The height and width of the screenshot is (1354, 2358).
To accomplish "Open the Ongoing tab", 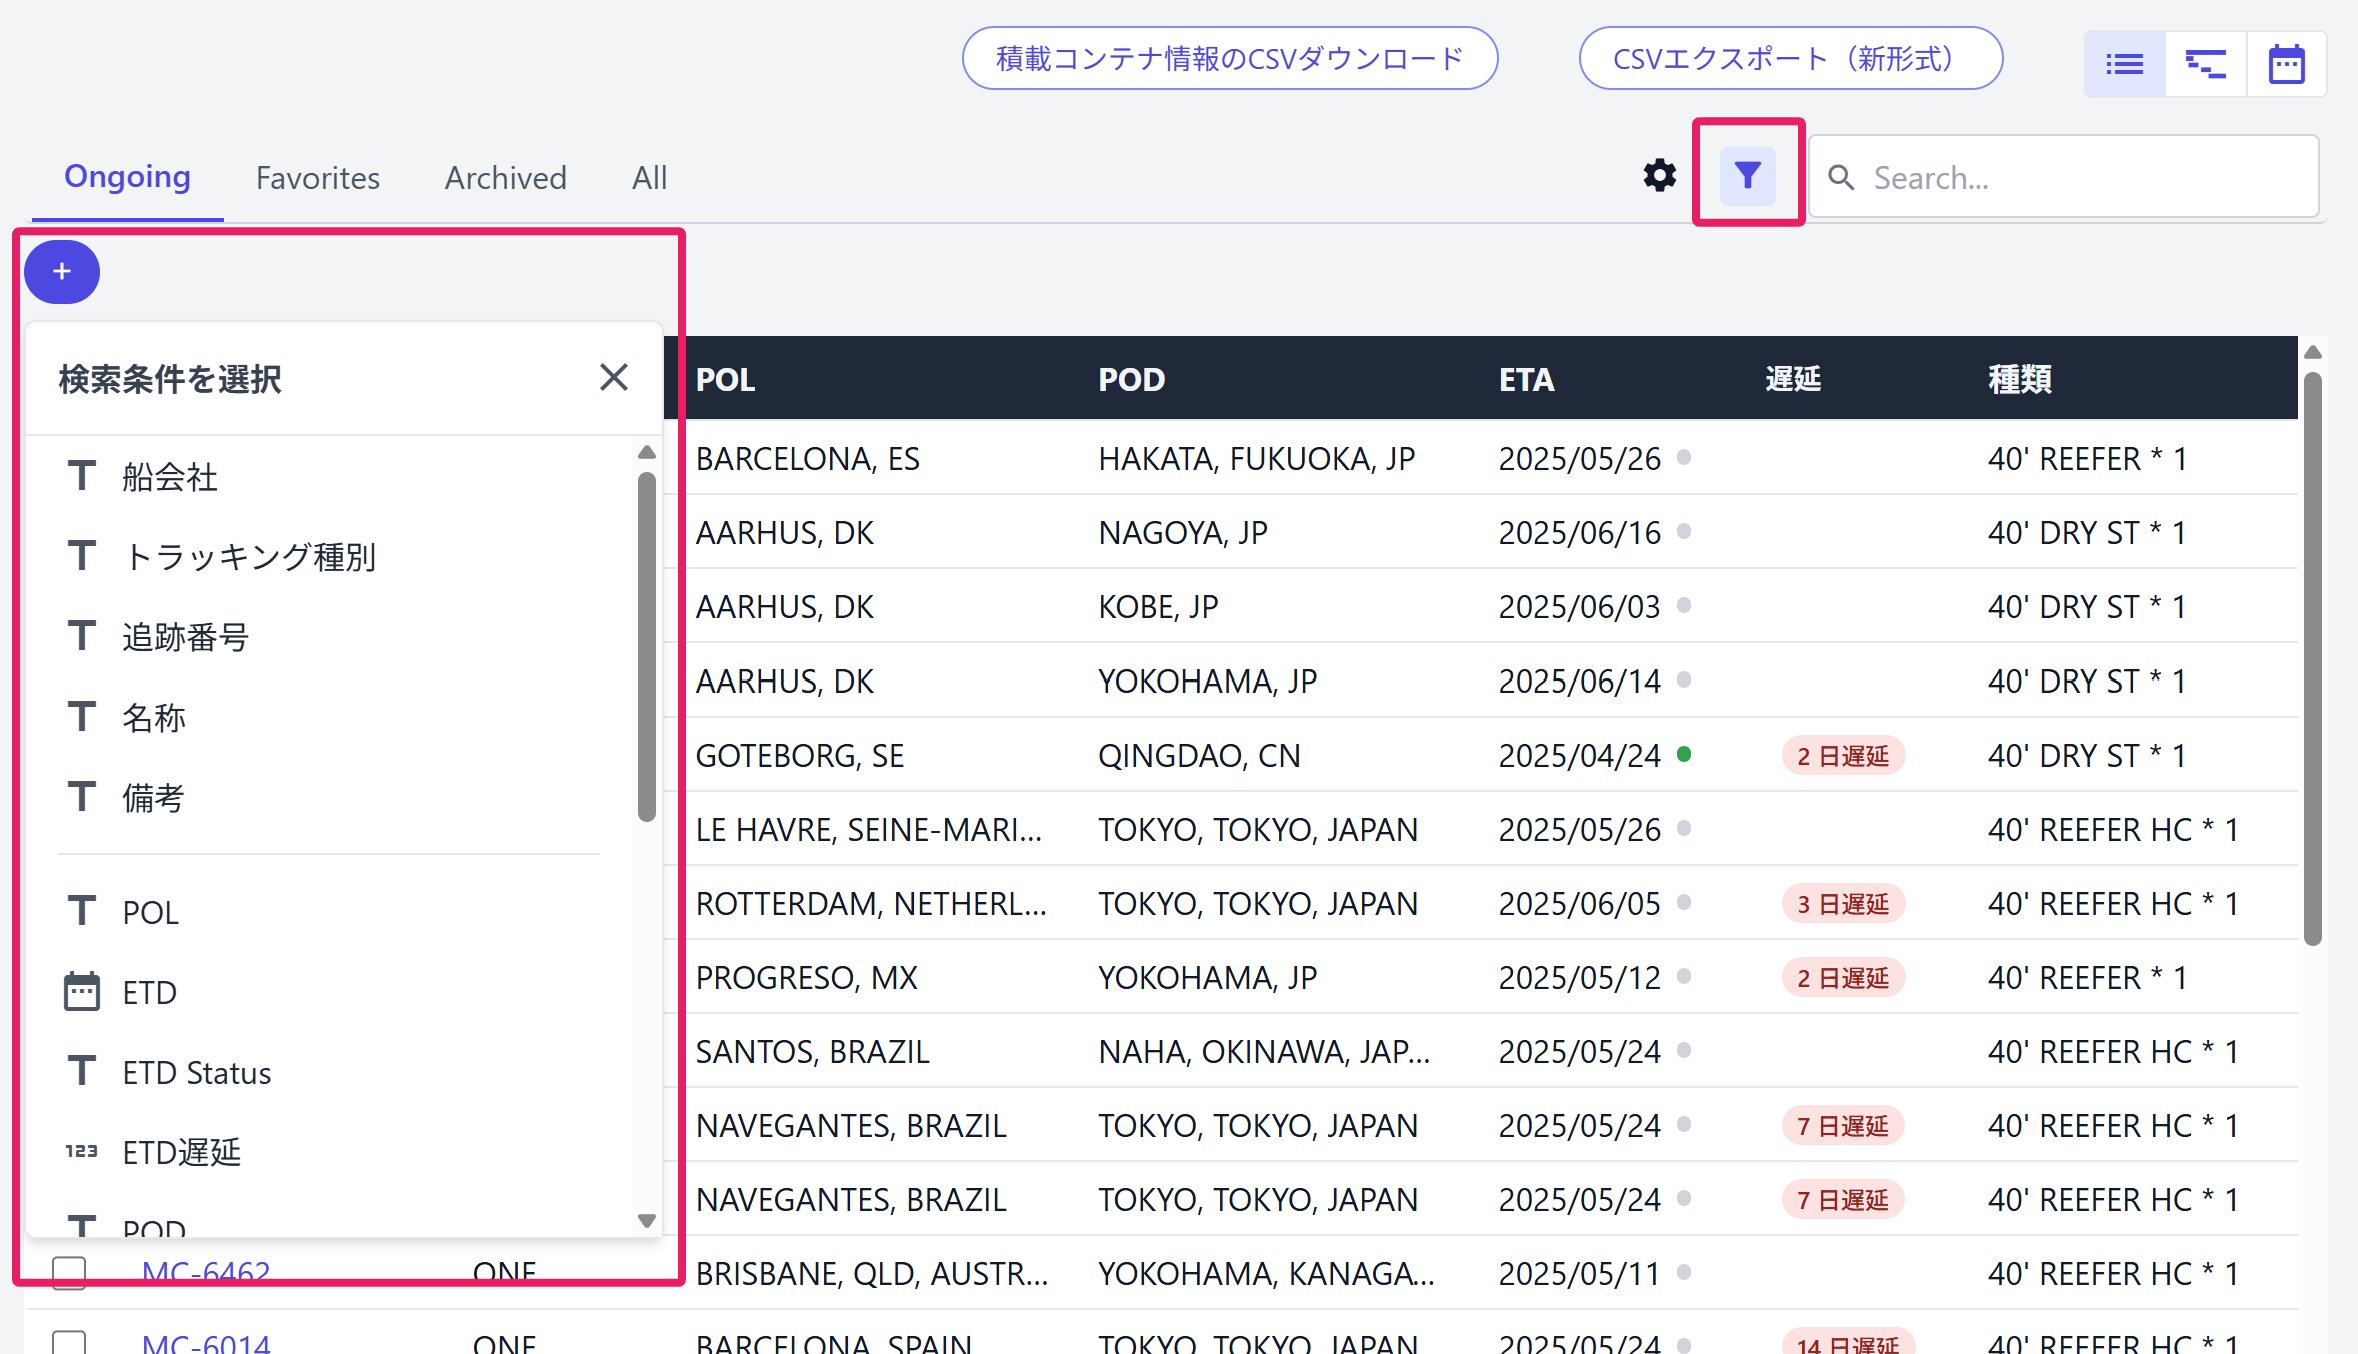I will pos(127,176).
